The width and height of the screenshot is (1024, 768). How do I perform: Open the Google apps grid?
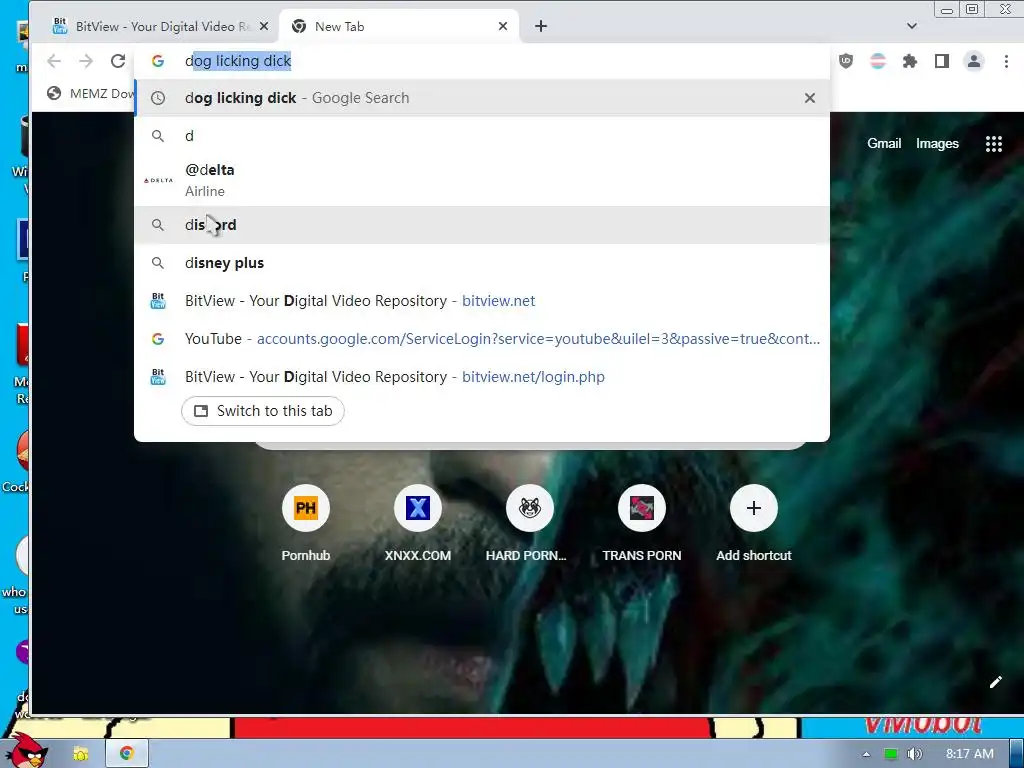(993, 144)
